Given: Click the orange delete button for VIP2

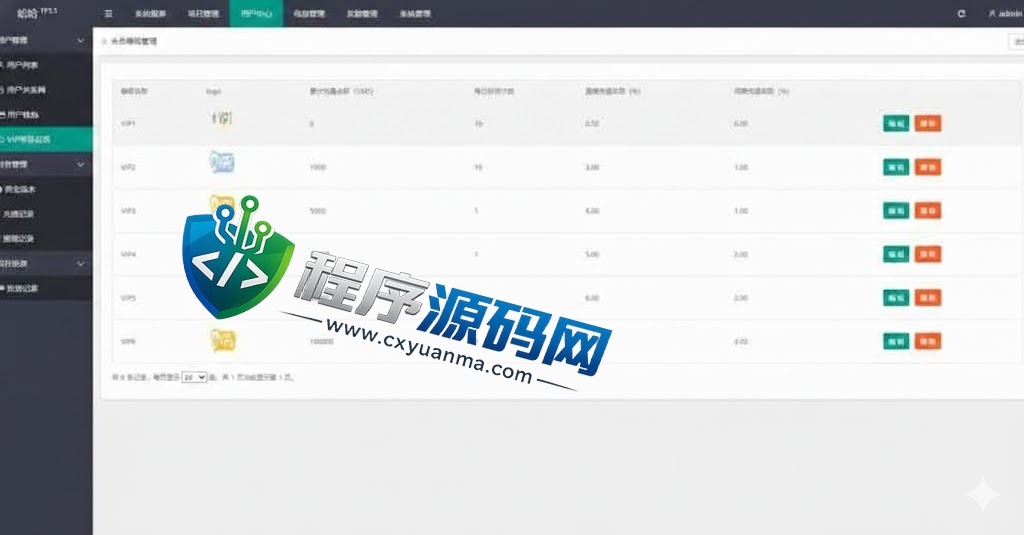Looking at the screenshot, I should 927,167.
